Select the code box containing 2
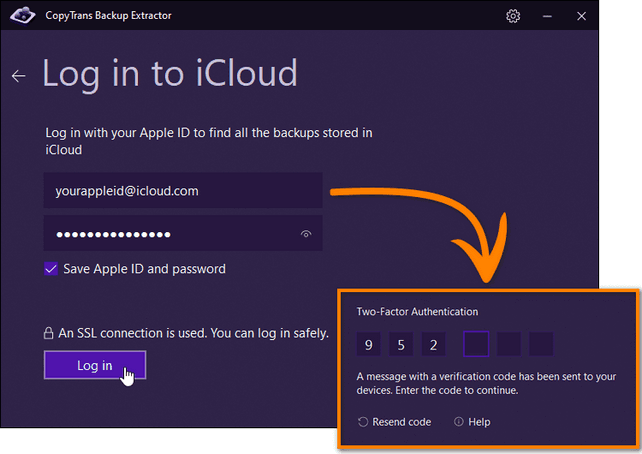 pos(434,344)
